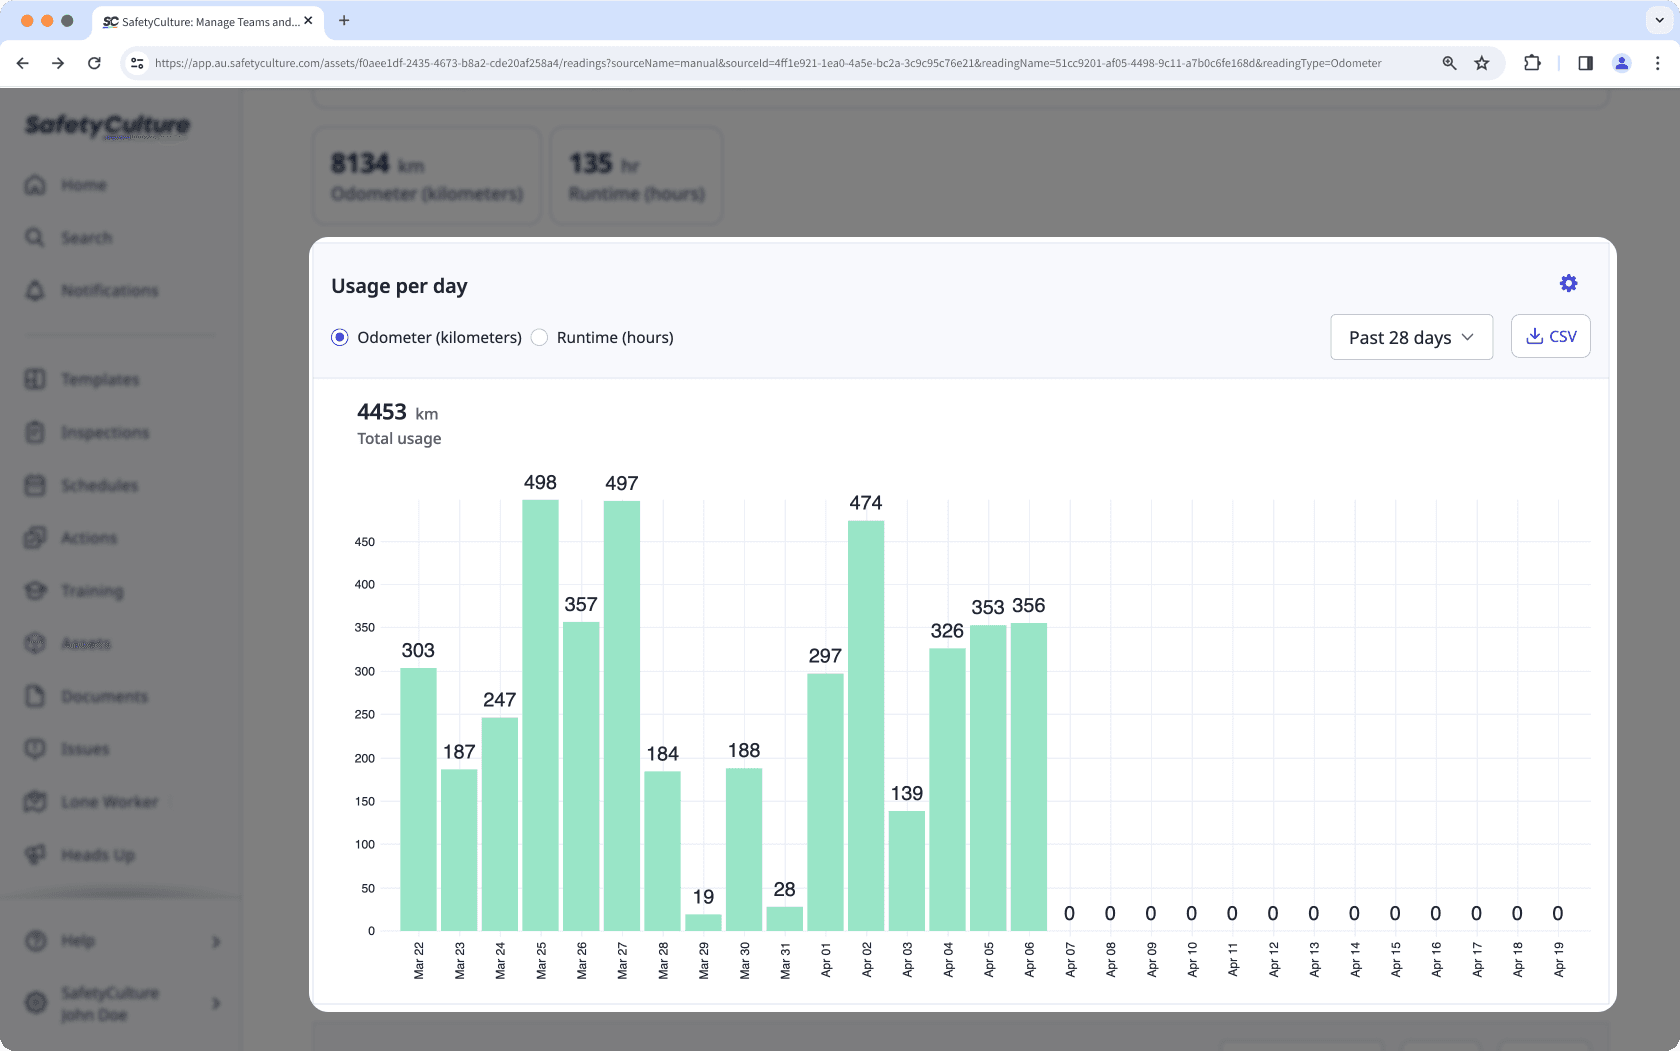Open Lone Worker

pos(108,802)
